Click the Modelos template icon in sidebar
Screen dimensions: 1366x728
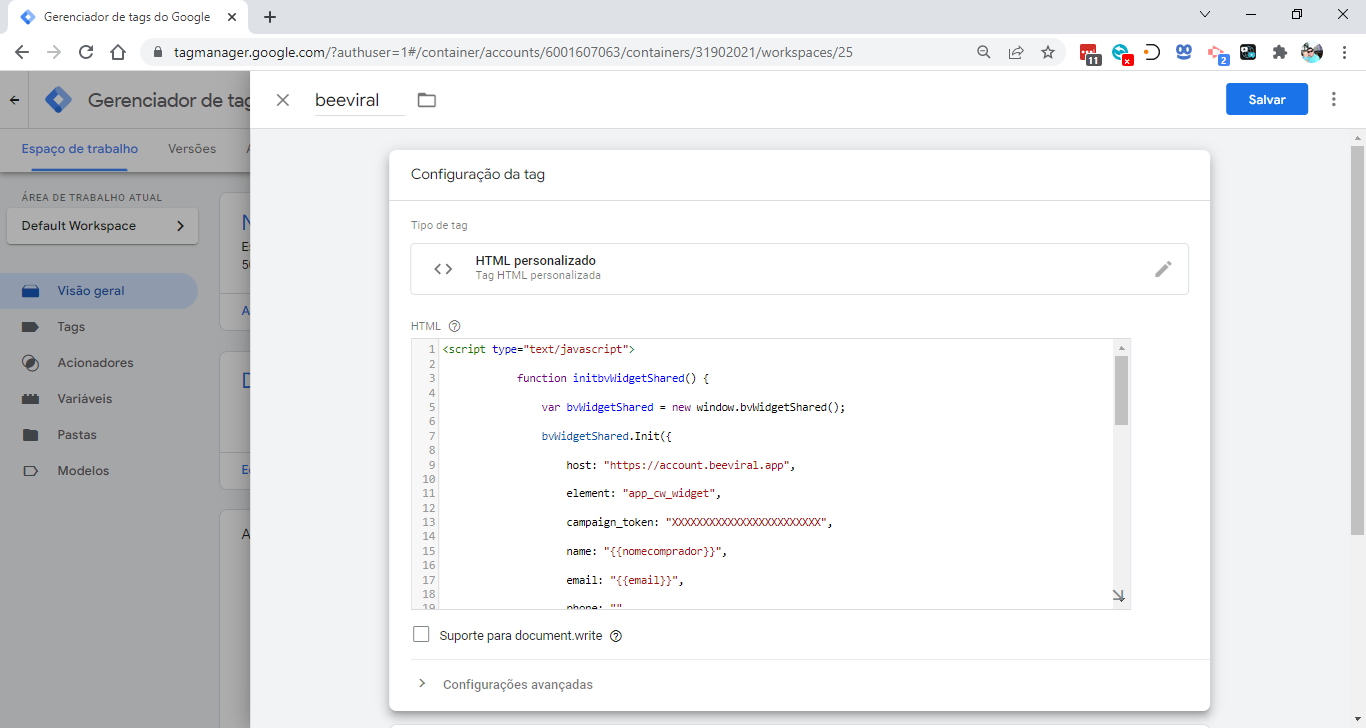click(30, 471)
